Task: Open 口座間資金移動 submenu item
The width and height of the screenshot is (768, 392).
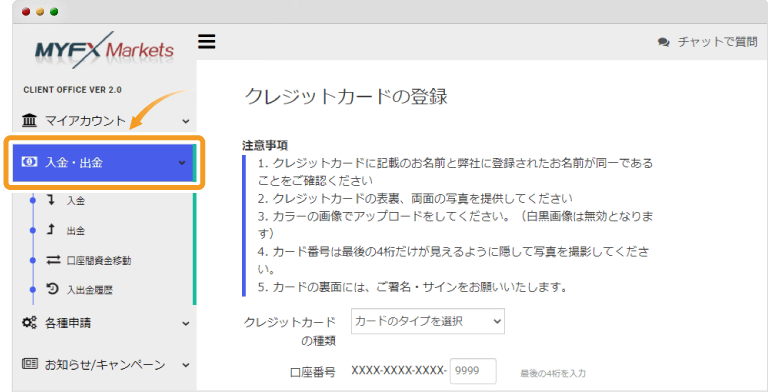Action: tap(98, 260)
